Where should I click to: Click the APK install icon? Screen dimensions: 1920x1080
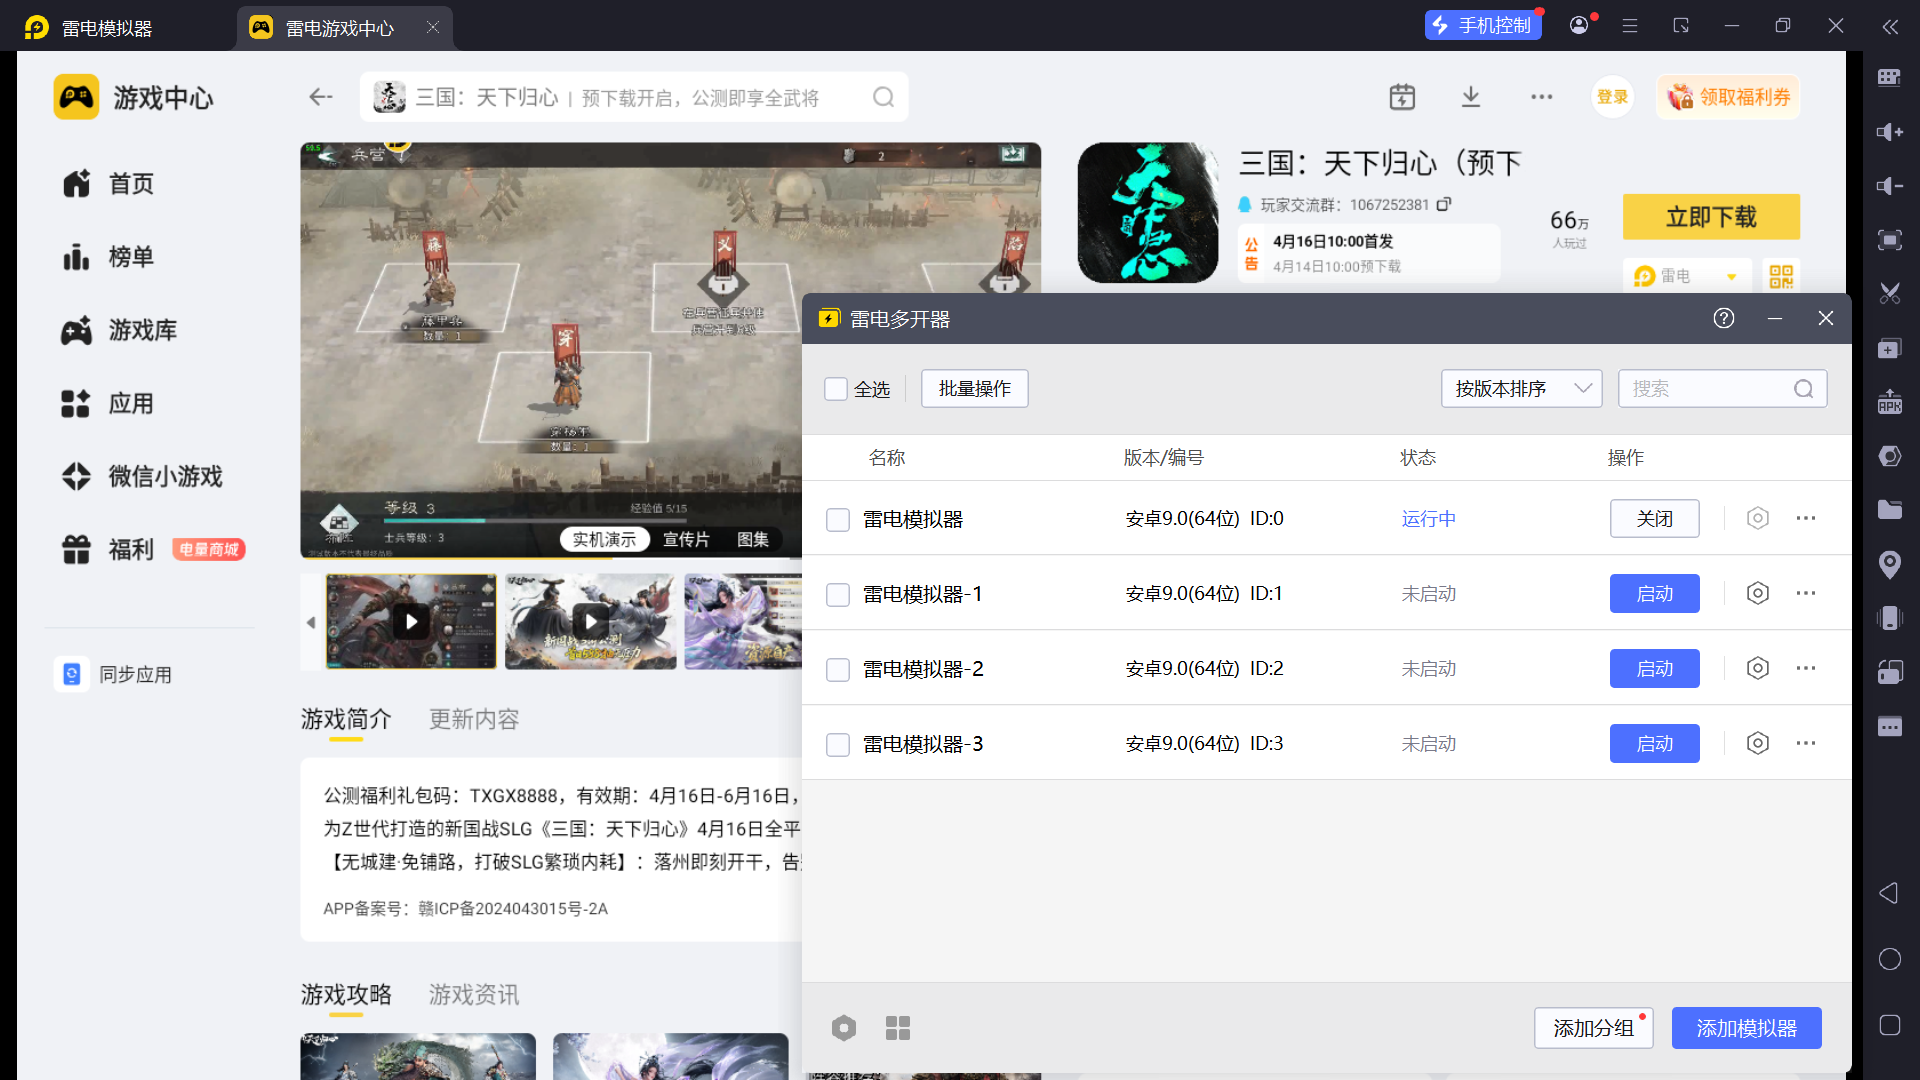coord(1889,402)
